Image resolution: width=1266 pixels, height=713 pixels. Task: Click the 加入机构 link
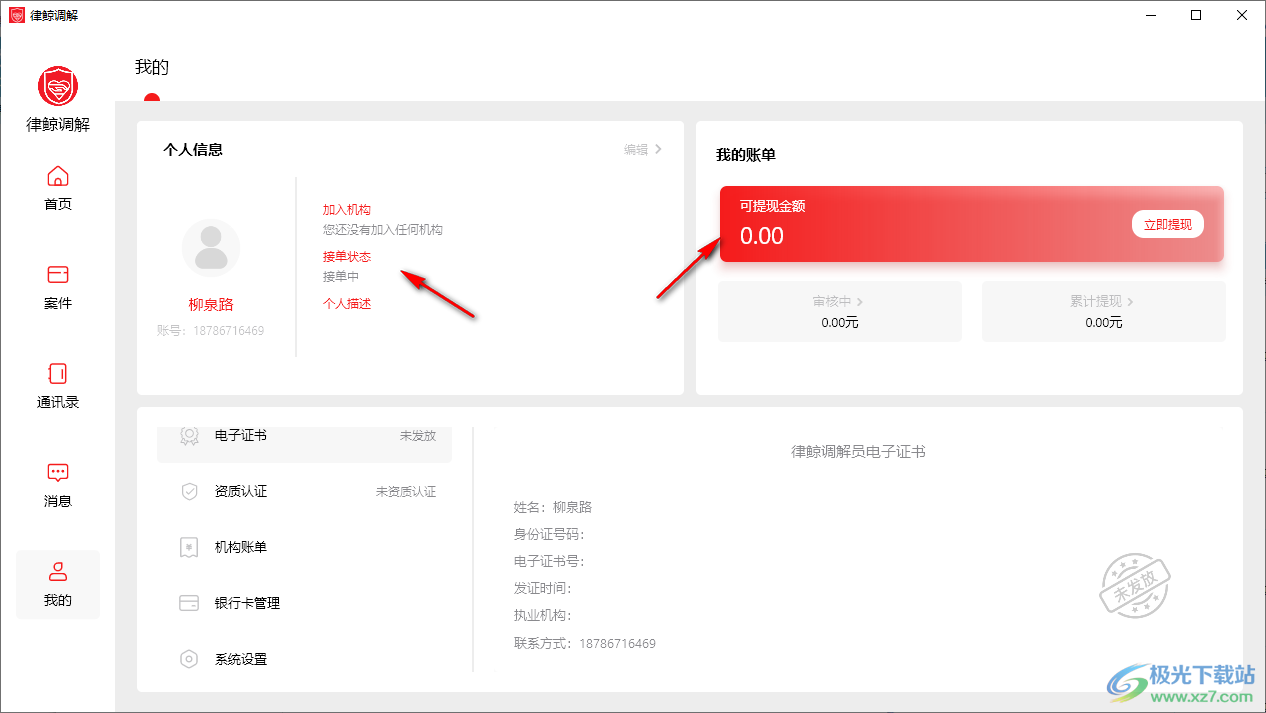click(346, 210)
